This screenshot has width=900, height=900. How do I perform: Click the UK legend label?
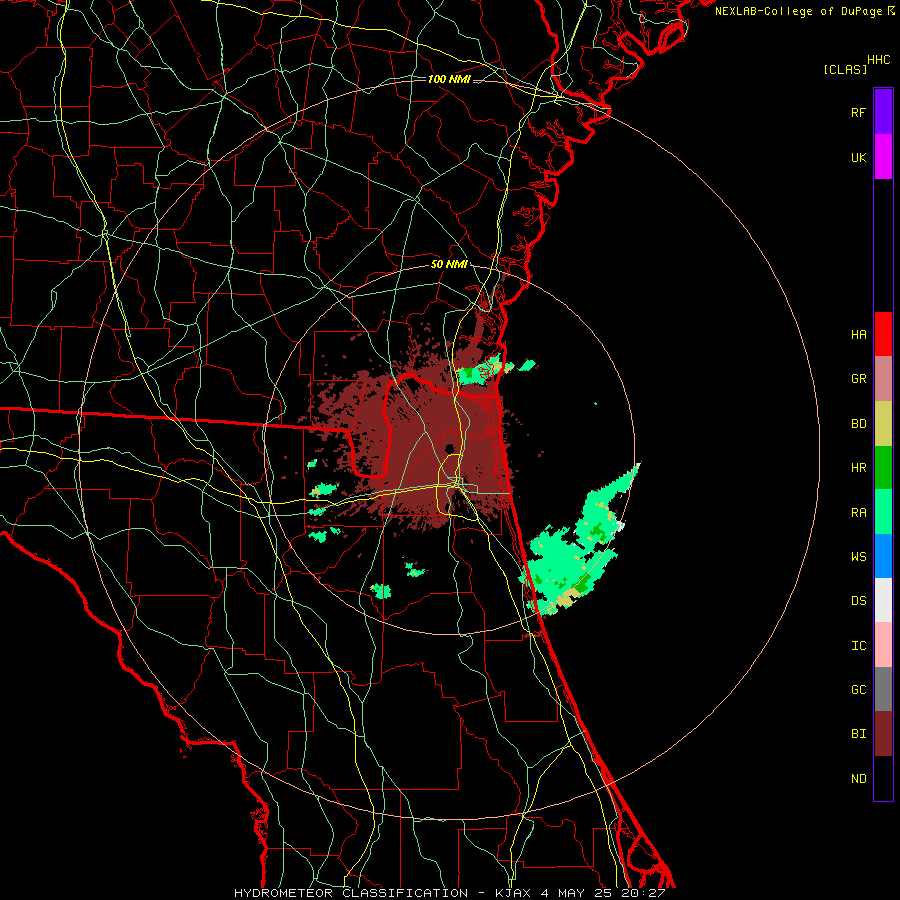858,157
